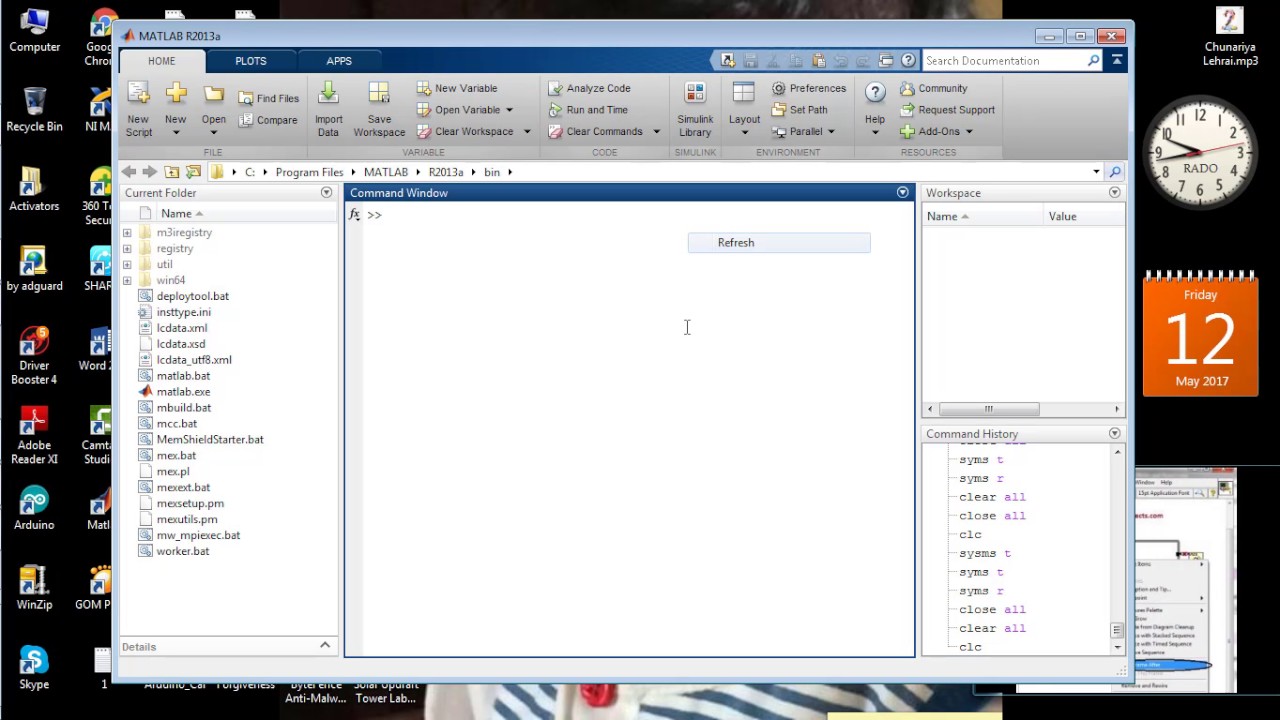Screen dimensions: 1280x720
Task: Click Refresh in the context menu
Action: pyautogui.click(x=779, y=243)
